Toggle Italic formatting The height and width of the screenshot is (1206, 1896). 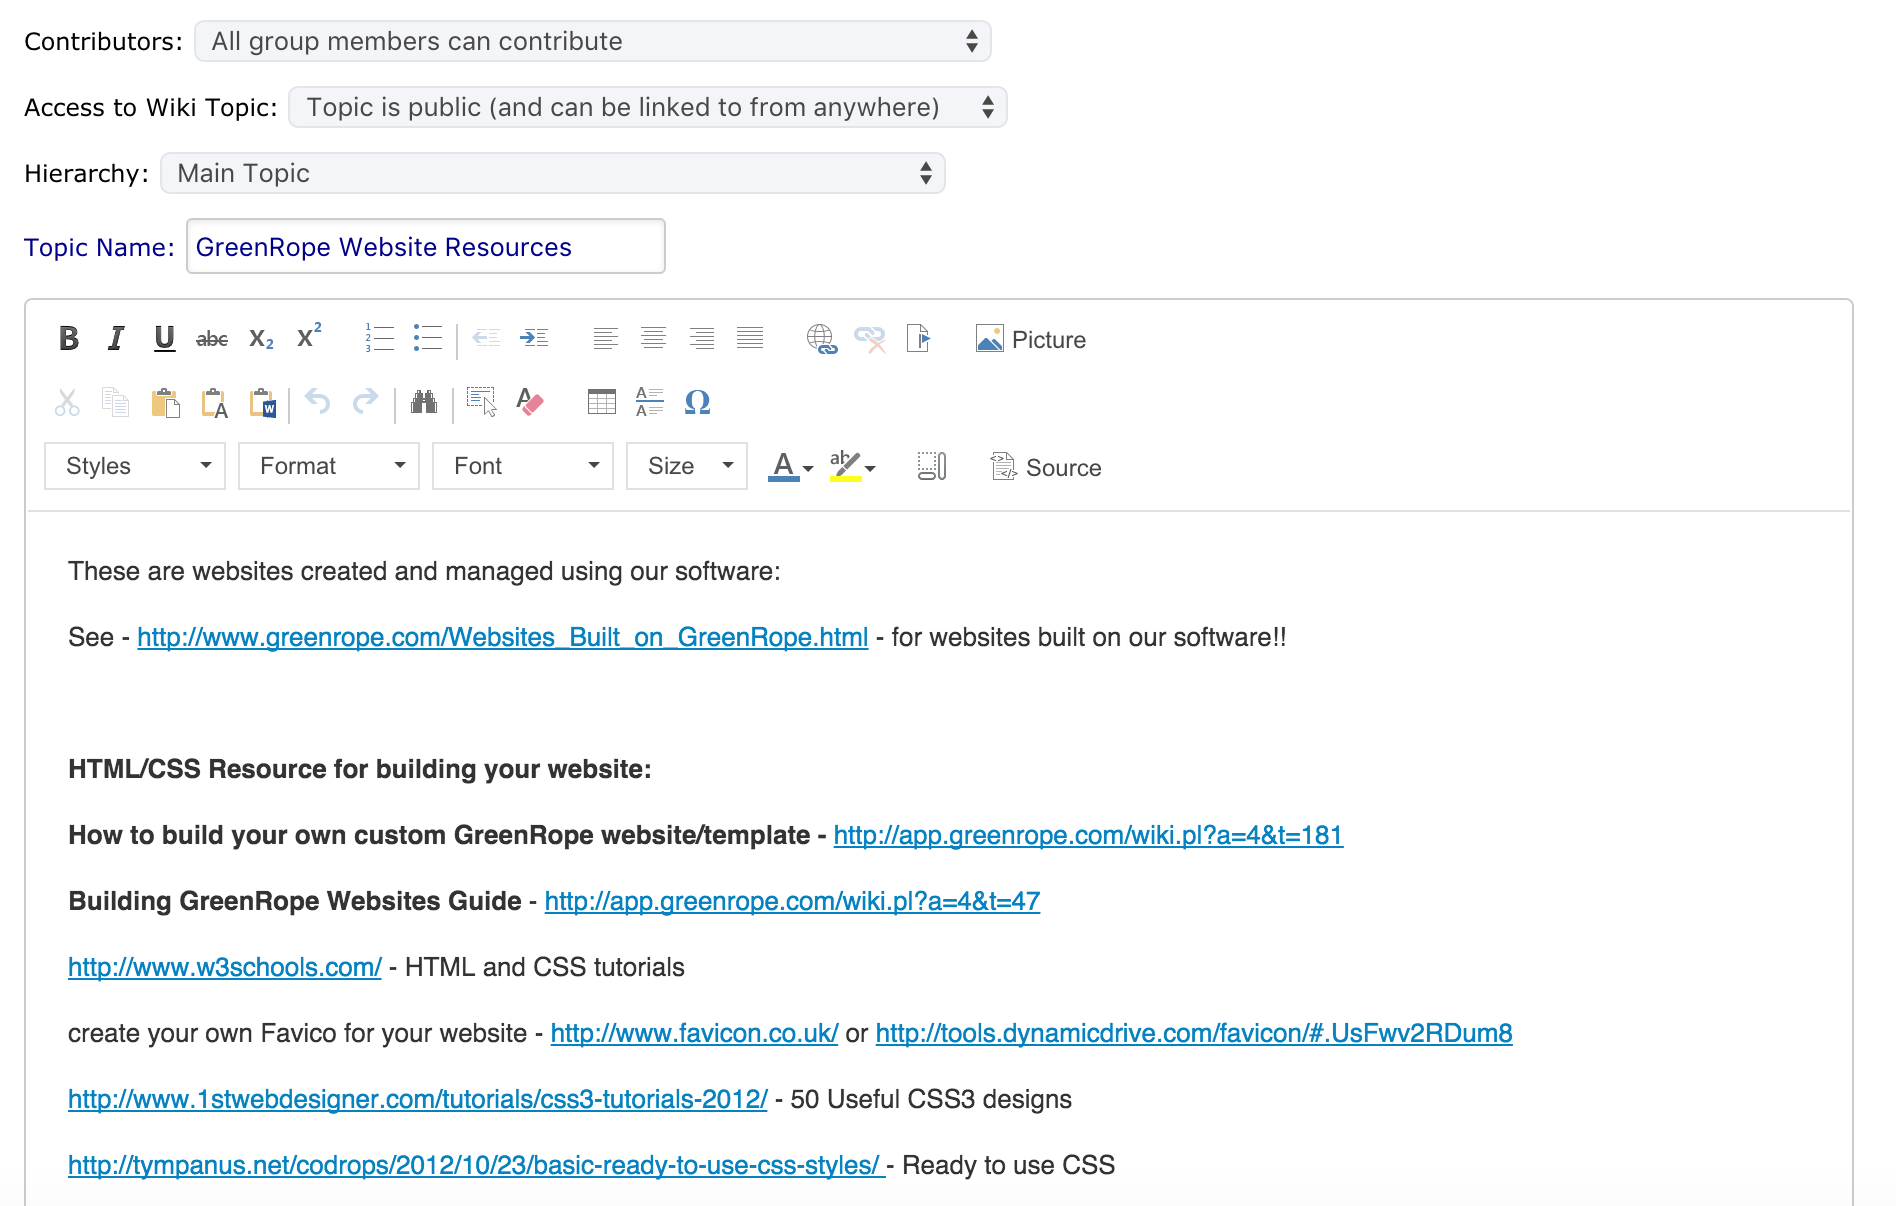click(116, 339)
